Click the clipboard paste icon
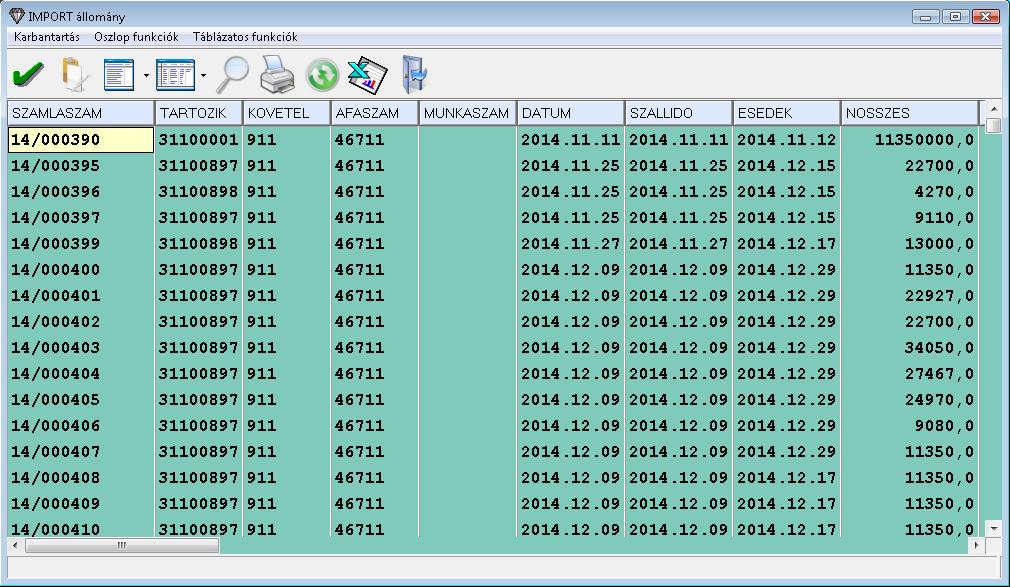 click(x=74, y=74)
